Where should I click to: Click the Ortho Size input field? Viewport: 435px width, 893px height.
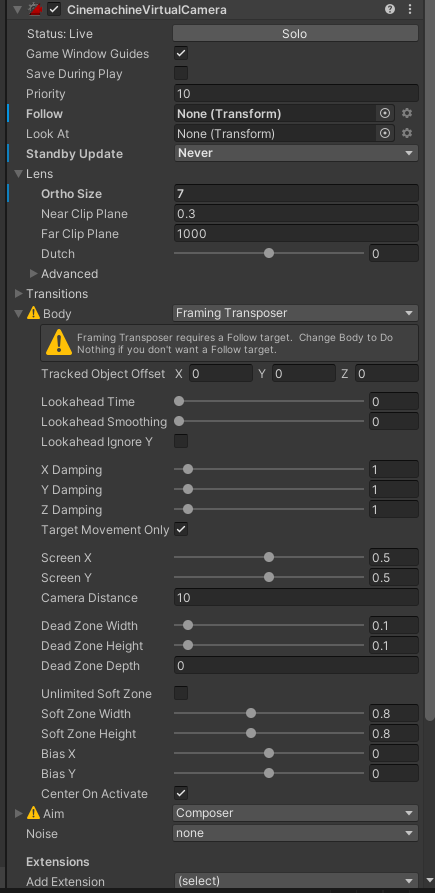(x=296, y=194)
